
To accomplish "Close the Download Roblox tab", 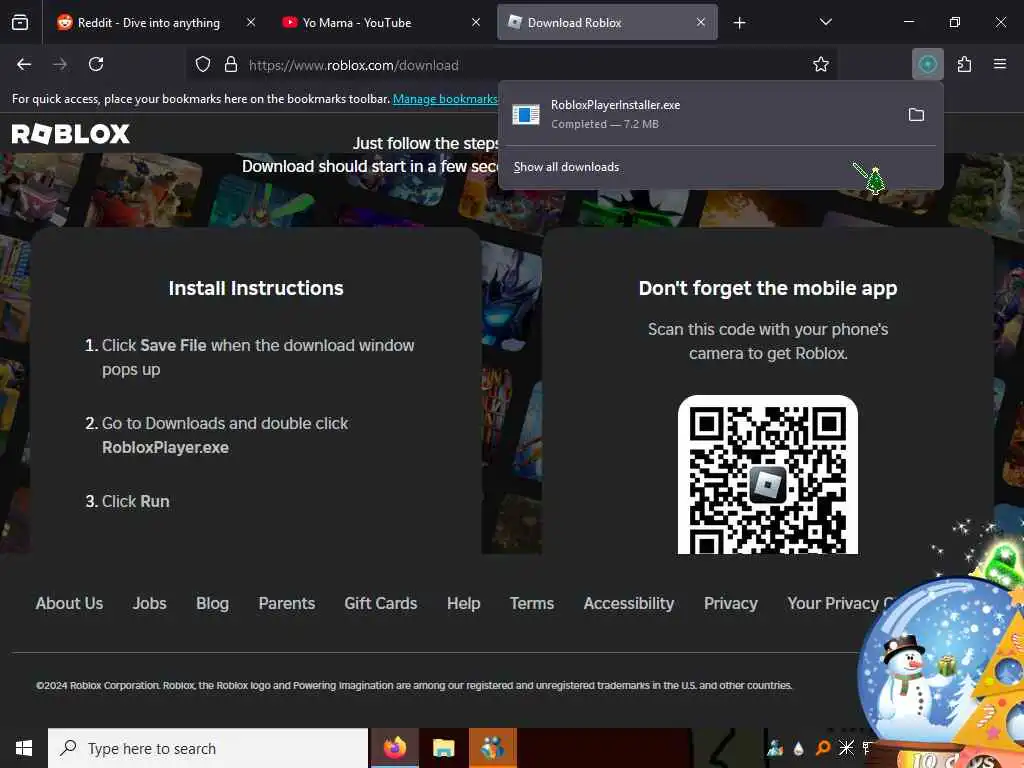I will click(701, 22).
